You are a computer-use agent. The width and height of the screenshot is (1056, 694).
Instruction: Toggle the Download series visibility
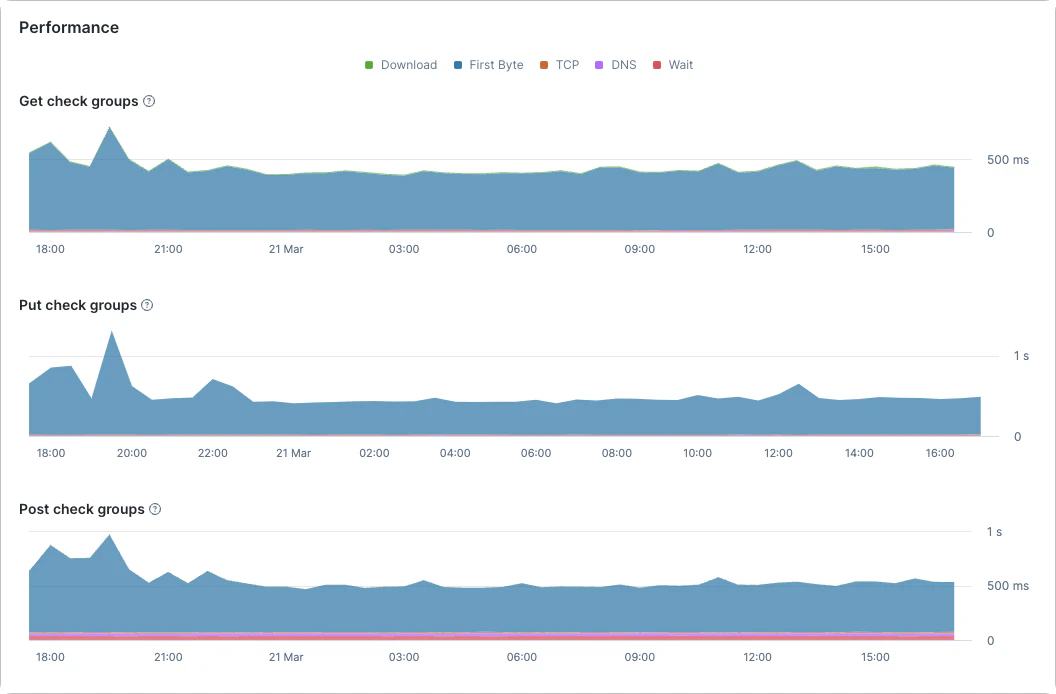click(x=400, y=64)
